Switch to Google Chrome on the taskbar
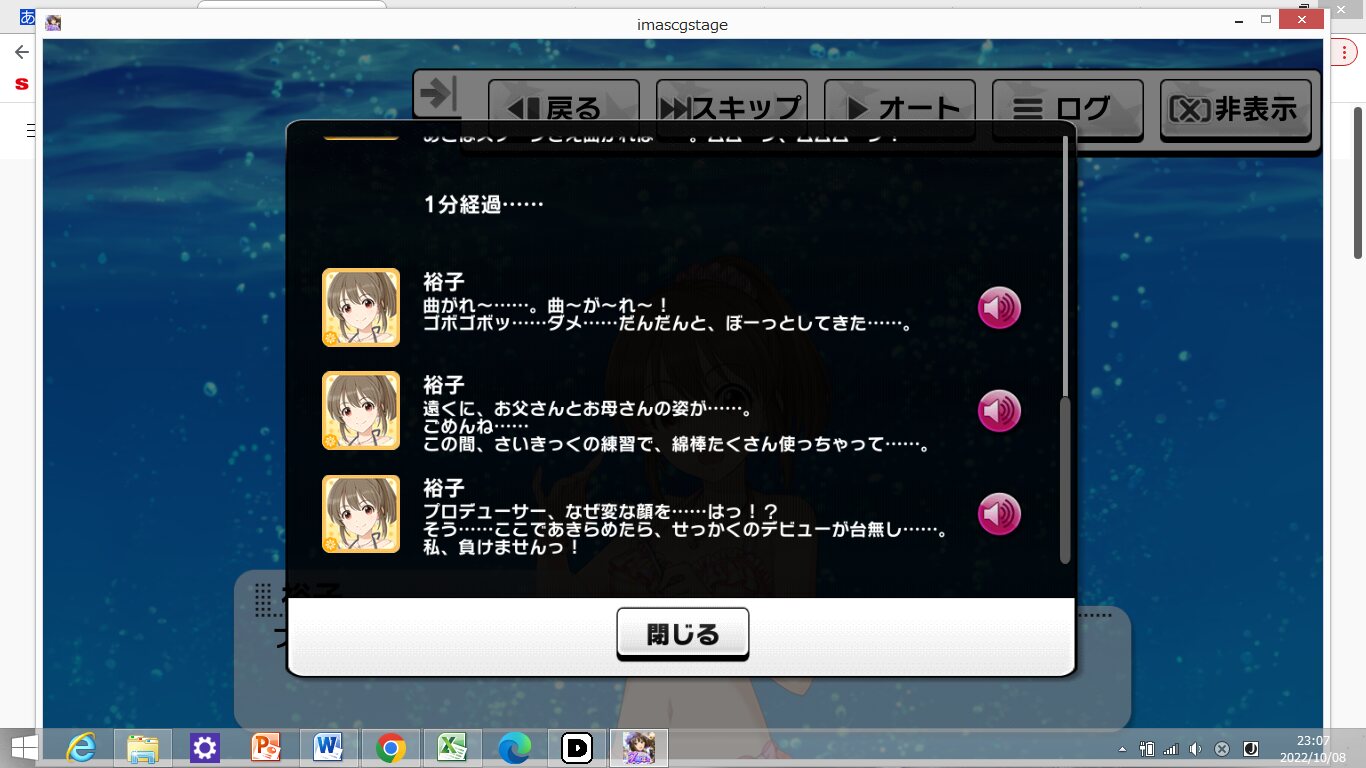The image size is (1366, 768). coord(391,747)
